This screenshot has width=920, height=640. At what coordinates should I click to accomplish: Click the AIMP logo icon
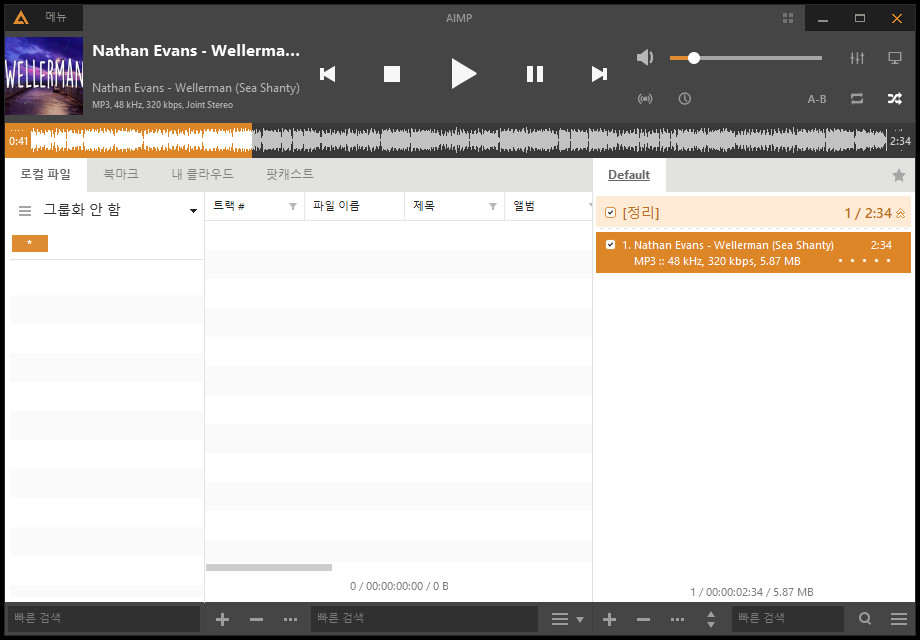[21, 18]
